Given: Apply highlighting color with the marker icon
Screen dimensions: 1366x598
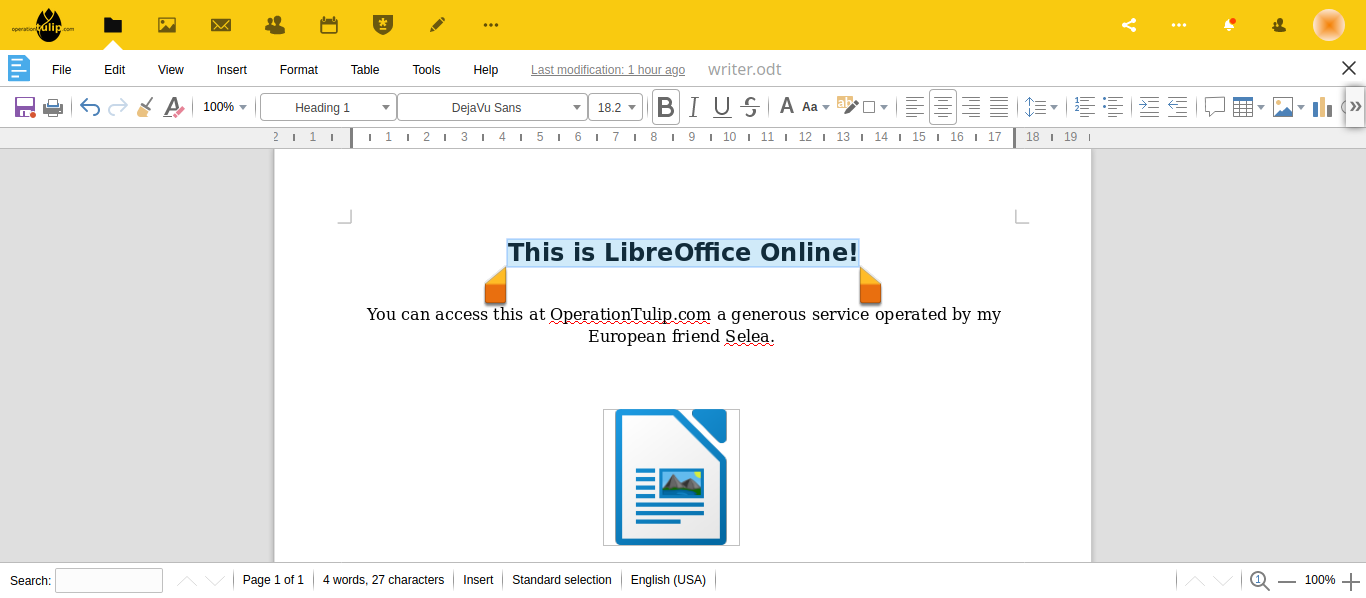Looking at the screenshot, I should (847, 106).
